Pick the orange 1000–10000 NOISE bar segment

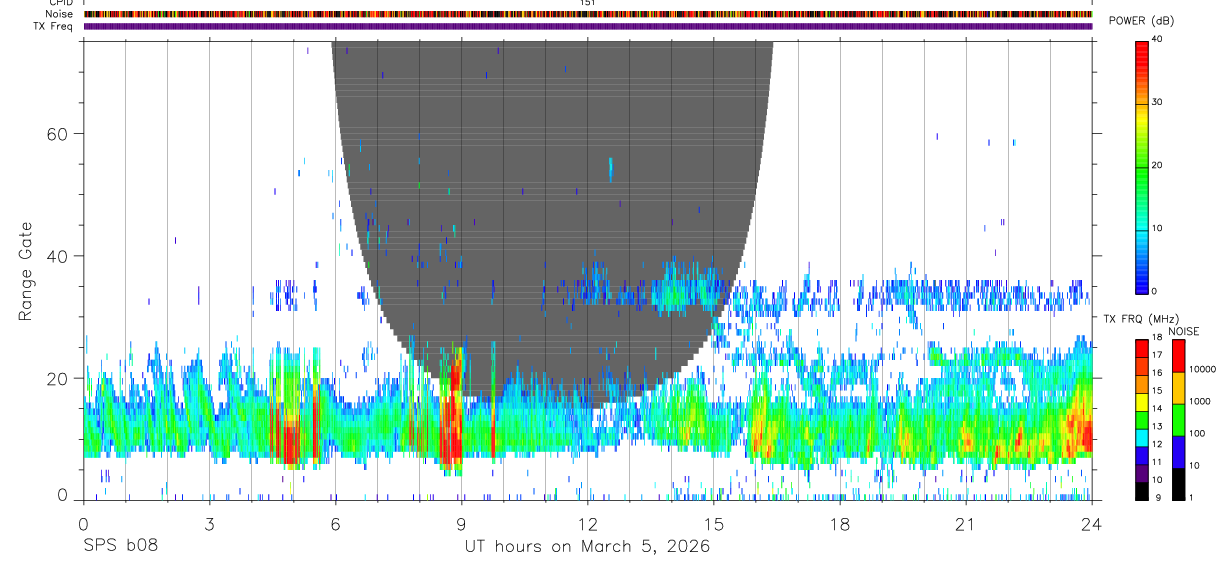coord(1179,388)
